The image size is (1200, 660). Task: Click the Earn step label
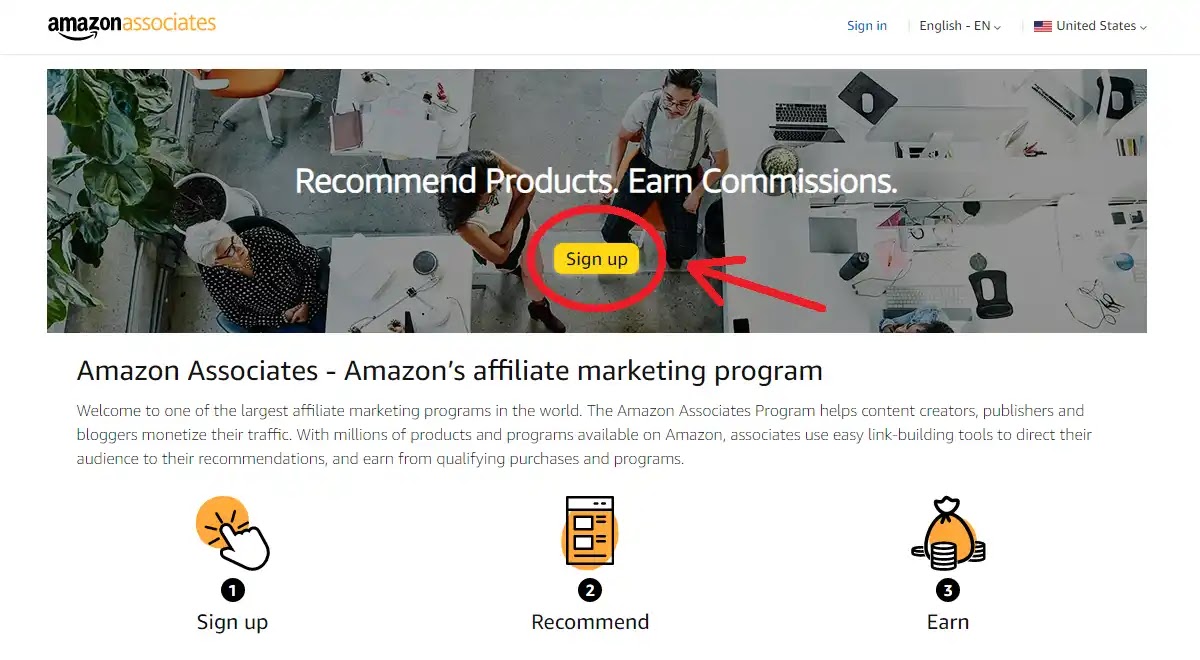coord(947,622)
